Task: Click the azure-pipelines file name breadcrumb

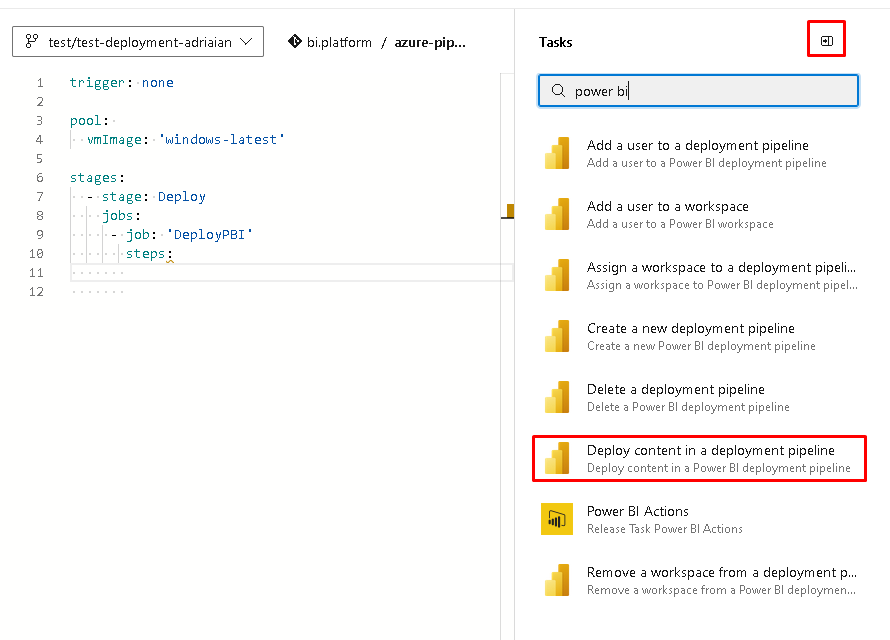Action: pos(430,42)
